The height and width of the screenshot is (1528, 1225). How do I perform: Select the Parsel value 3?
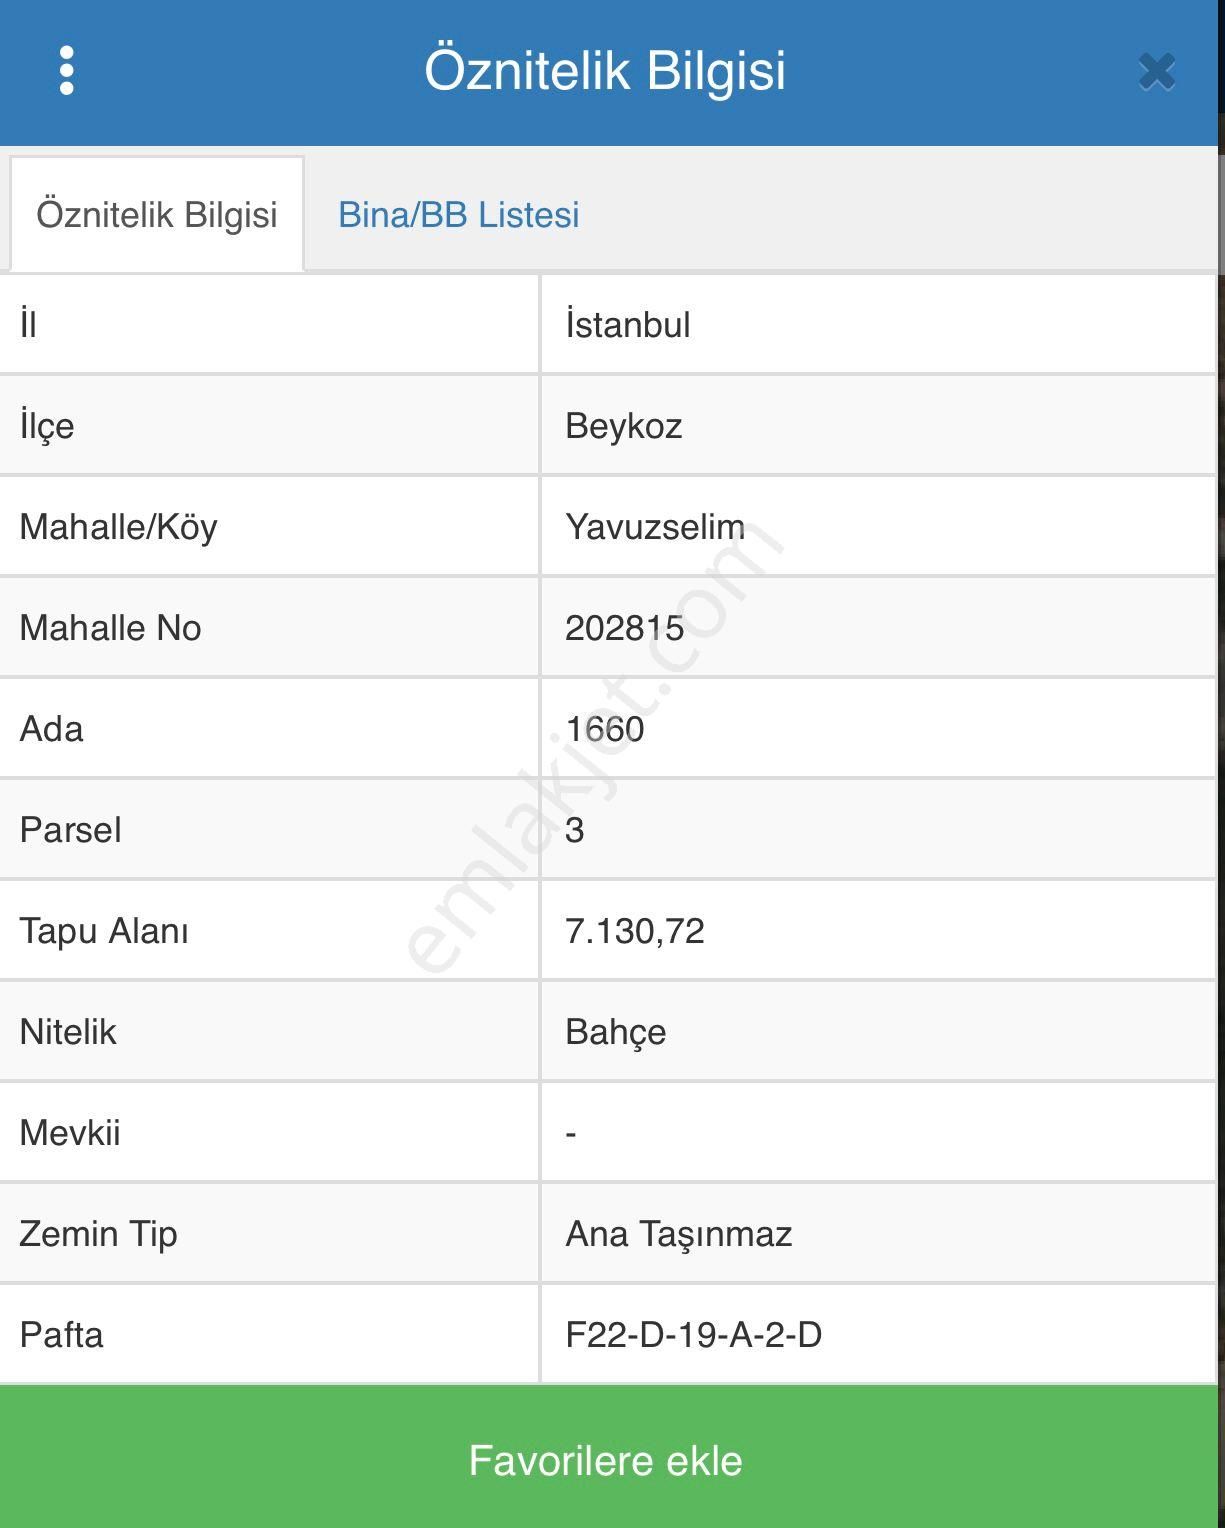tap(575, 830)
